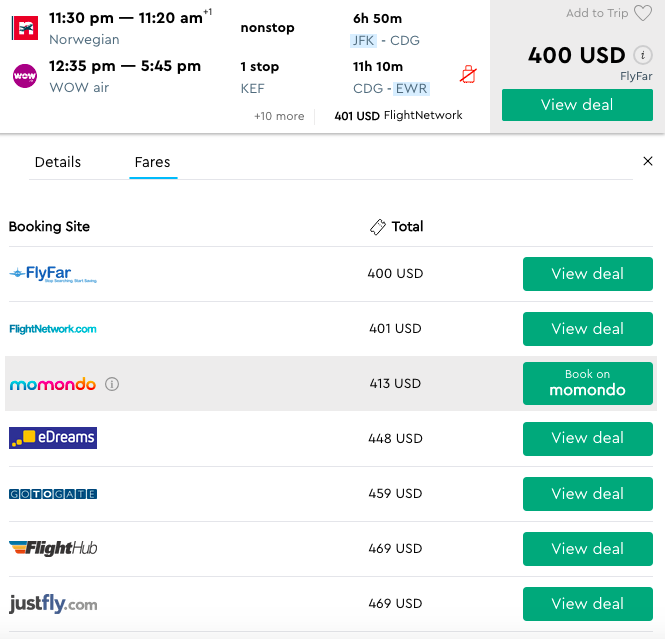Click the ticket icon beside Total

click(377, 227)
